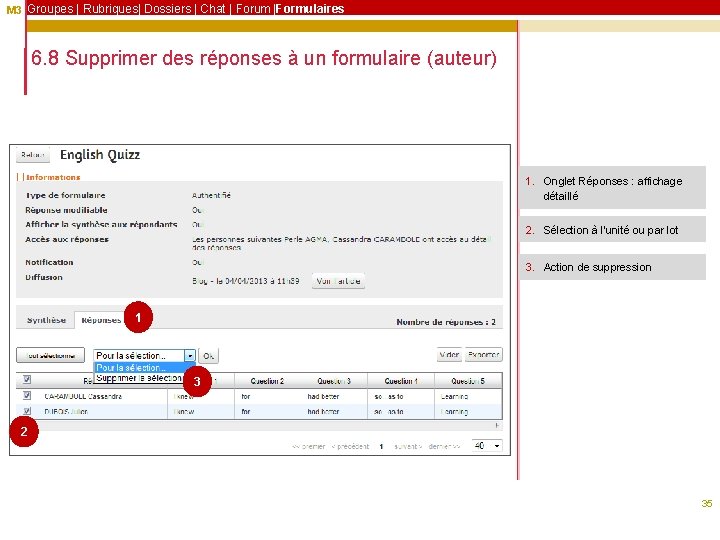Click page number 1 in pagination
This screenshot has width=720, height=540.
(381, 446)
